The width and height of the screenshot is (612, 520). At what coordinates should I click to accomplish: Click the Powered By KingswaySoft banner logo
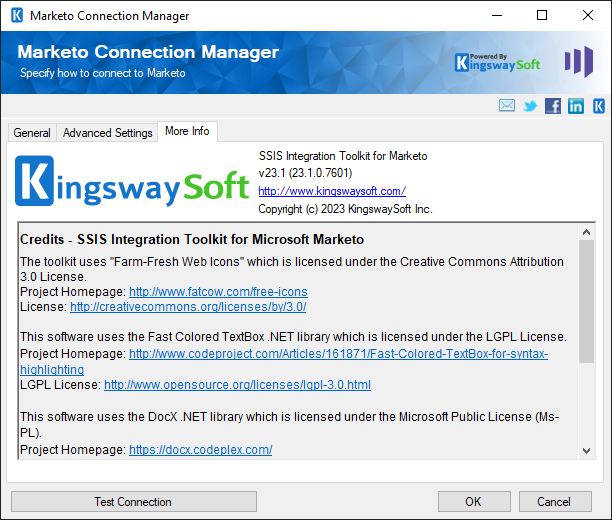pos(498,62)
